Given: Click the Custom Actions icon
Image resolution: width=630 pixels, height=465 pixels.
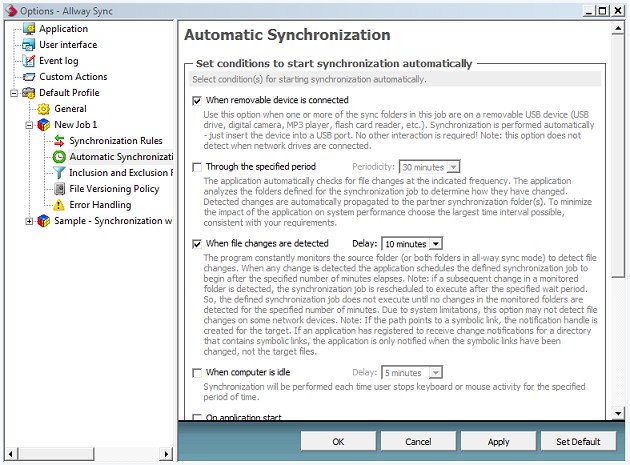Looking at the screenshot, I should pyautogui.click(x=29, y=77).
